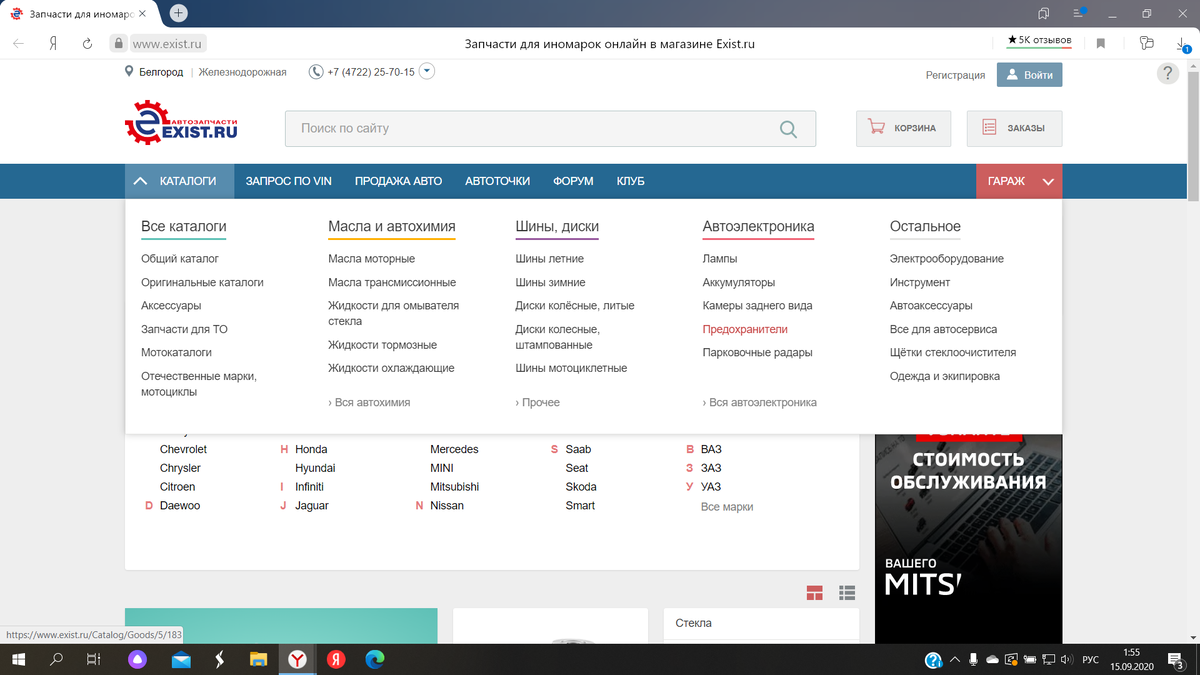Open Оригинальные каталоги link
Image resolution: width=1200 pixels, height=675 pixels.
click(x=202, y=283)
